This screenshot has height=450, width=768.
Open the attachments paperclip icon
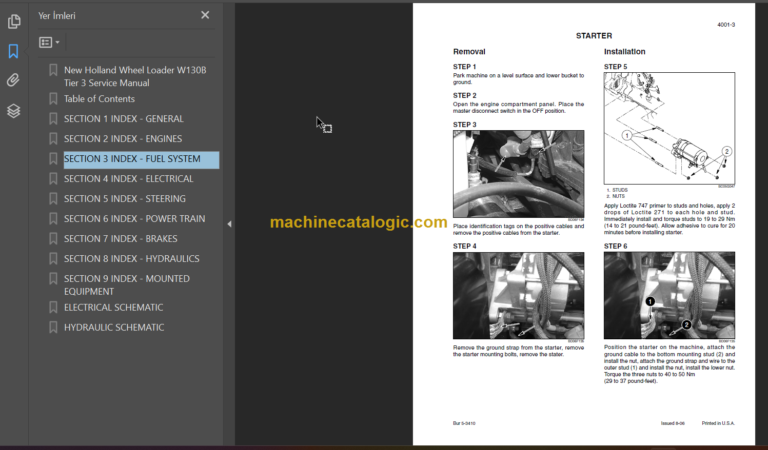tap(13, 80)
